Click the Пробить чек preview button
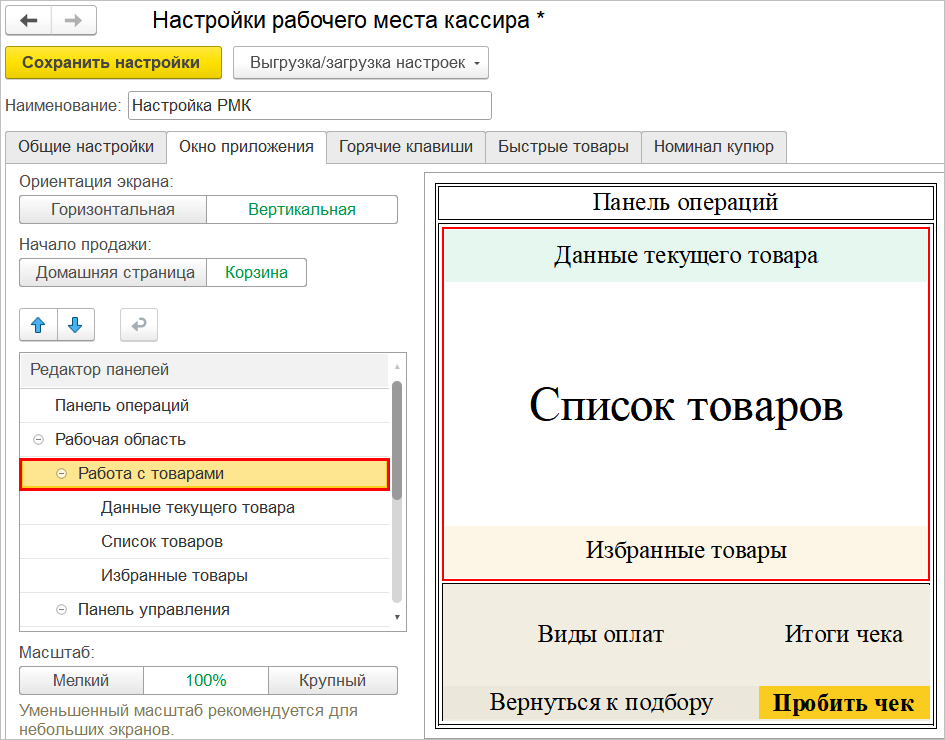 (843, 703)
